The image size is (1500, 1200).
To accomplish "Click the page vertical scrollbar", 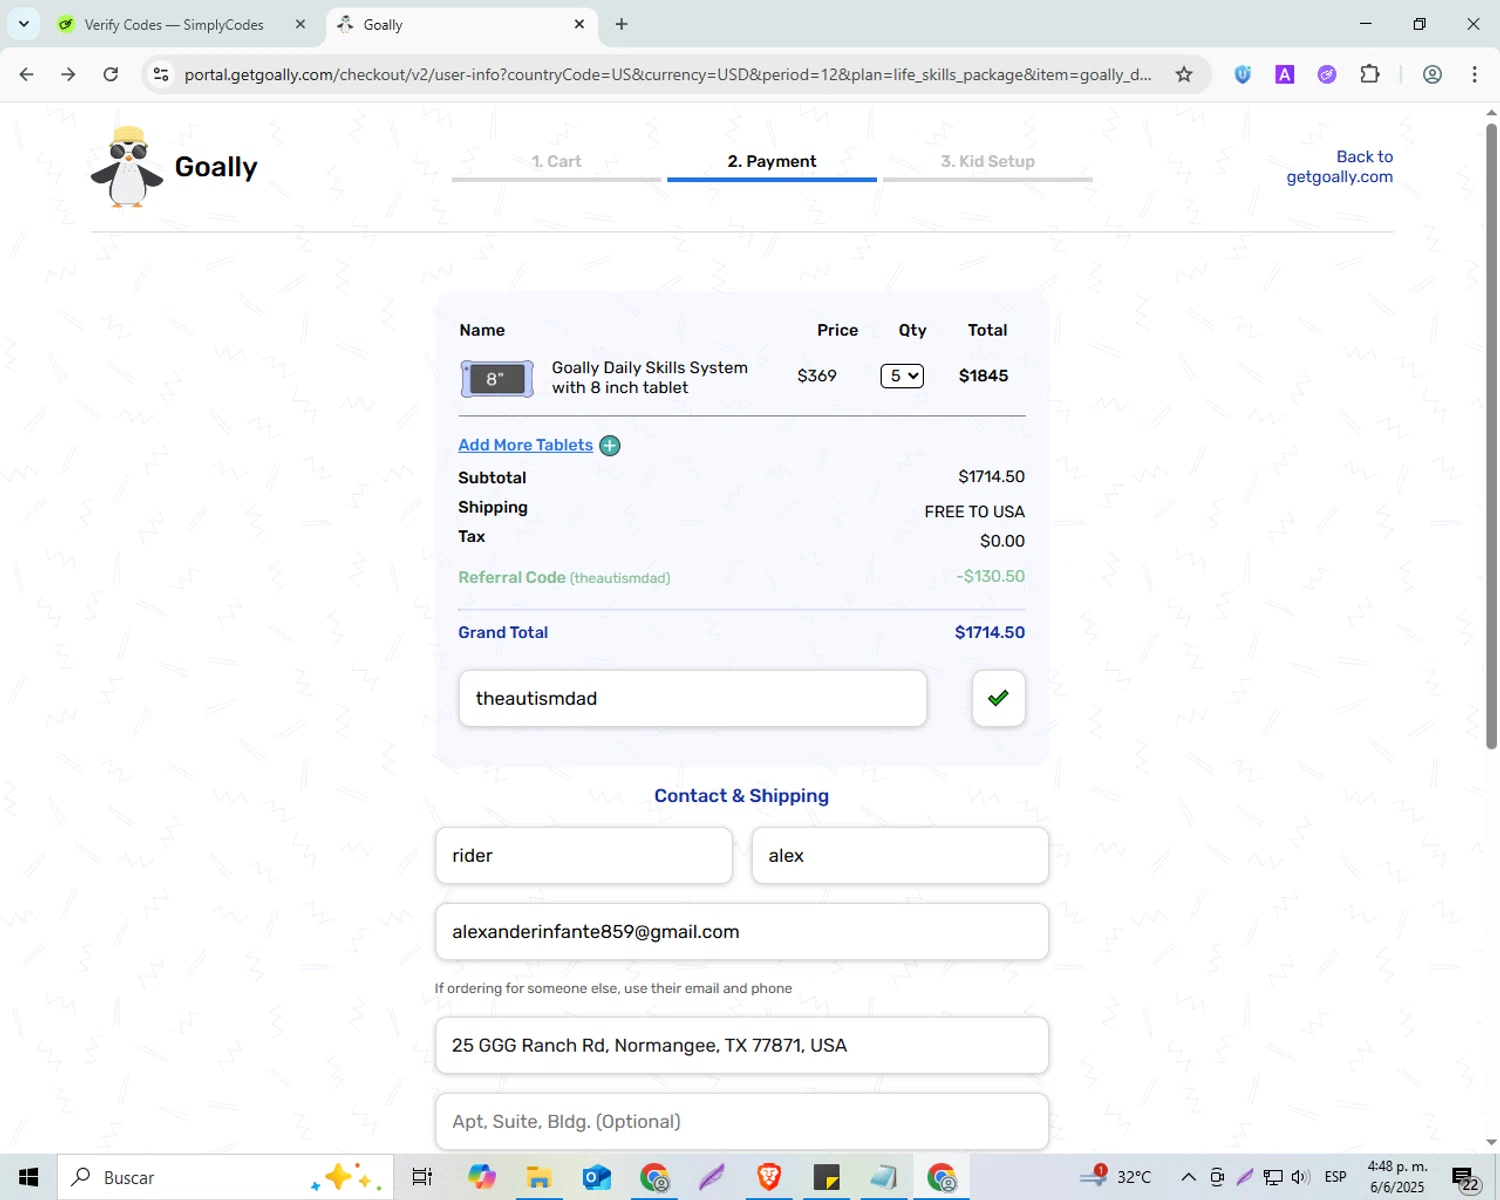I will (1491, 435).
